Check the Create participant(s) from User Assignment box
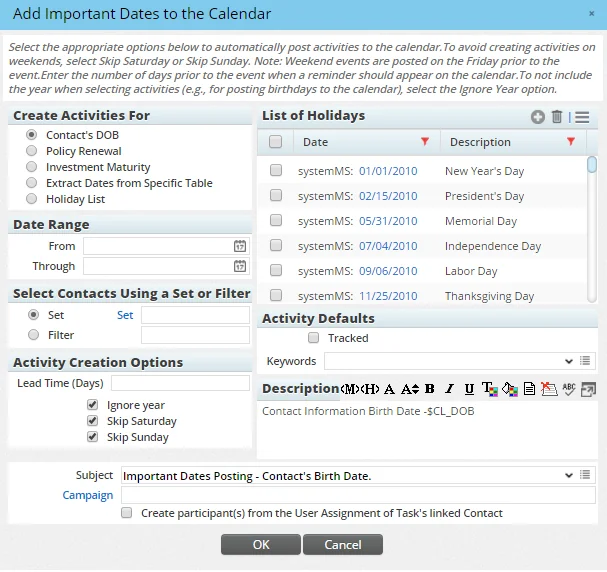The image size is (607, 572). click(x=126, y=513)
